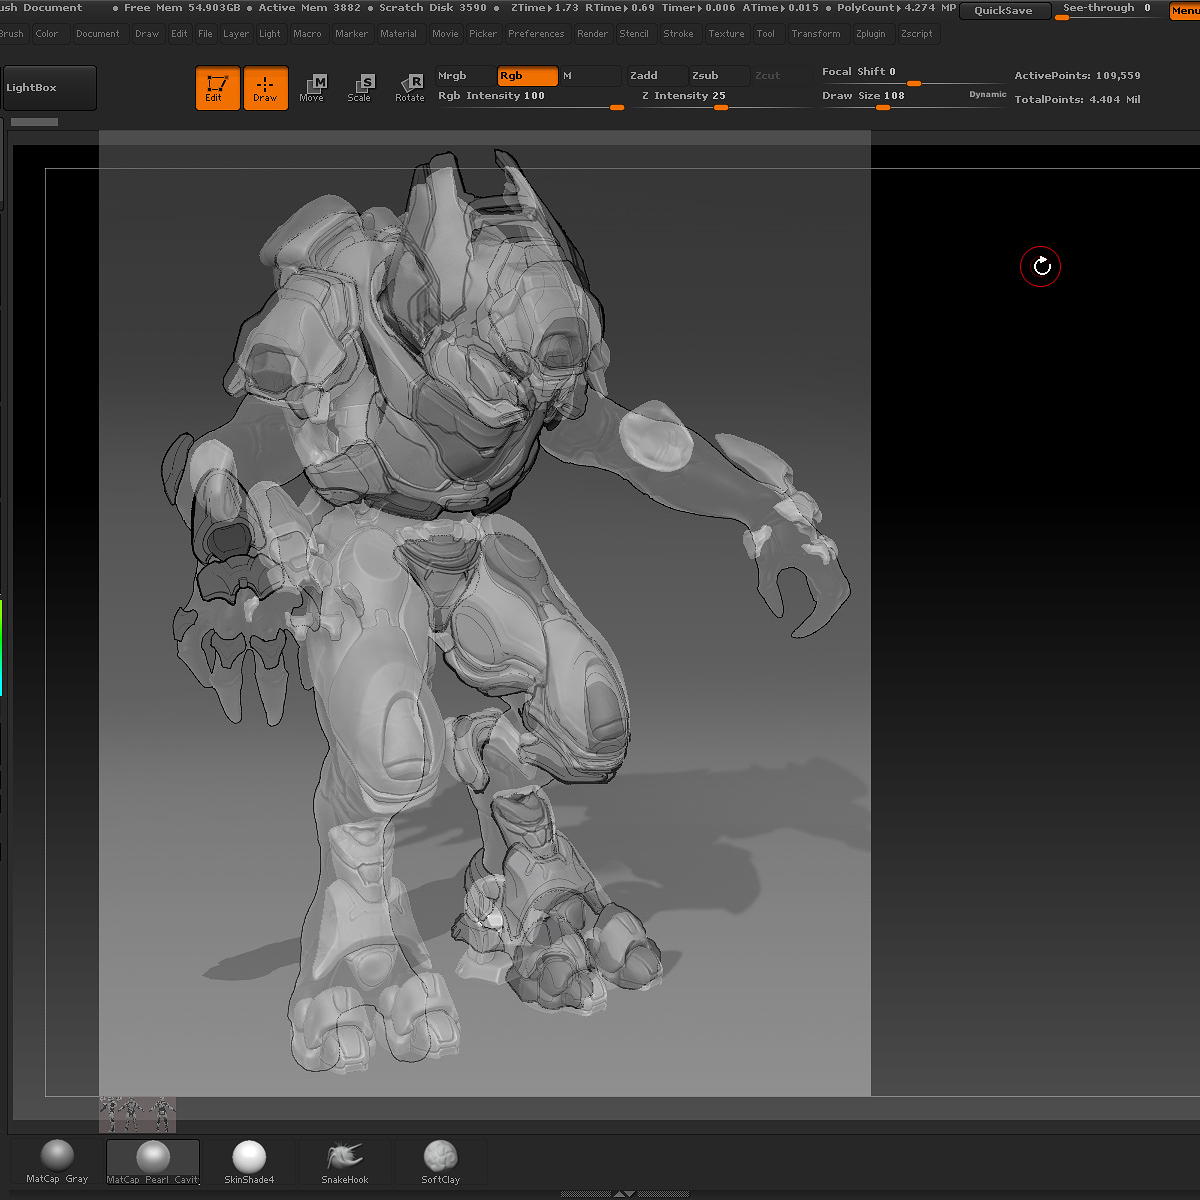
Task: Click the Zcut mode button
Action: pos(780,76)
